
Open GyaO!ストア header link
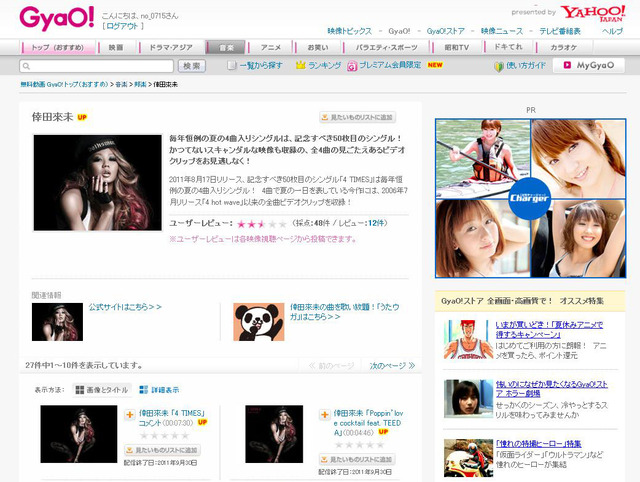tap(445, 31)
